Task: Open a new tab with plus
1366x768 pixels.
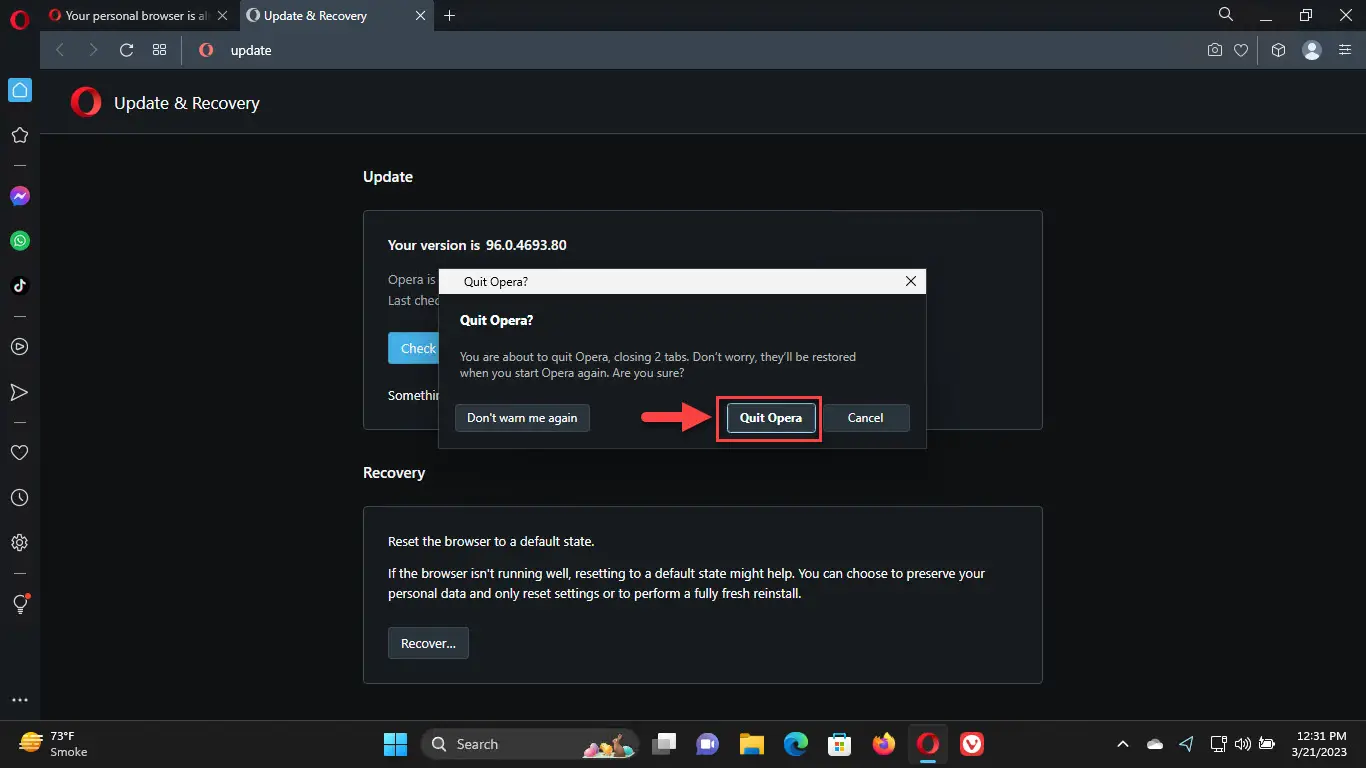Action: pos(450,16)
